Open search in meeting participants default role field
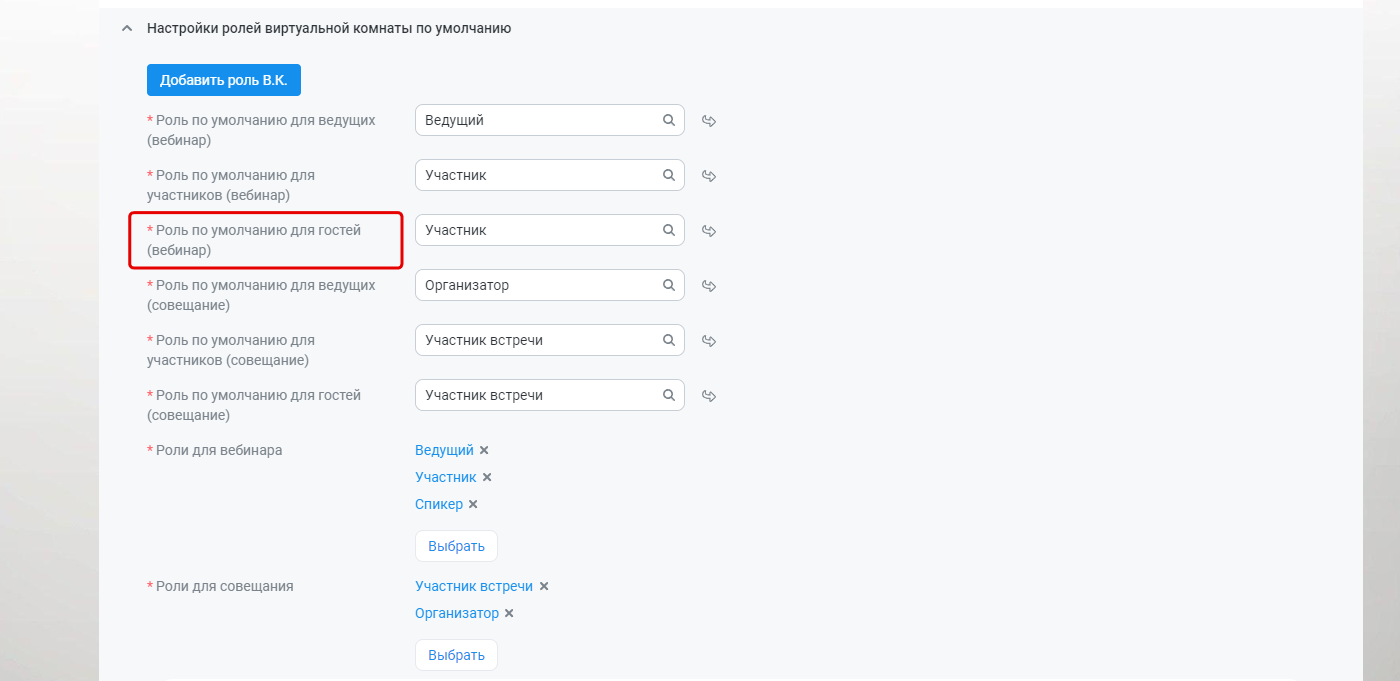The width and height of the screenshot is (1400, 681). pos(669,340)
